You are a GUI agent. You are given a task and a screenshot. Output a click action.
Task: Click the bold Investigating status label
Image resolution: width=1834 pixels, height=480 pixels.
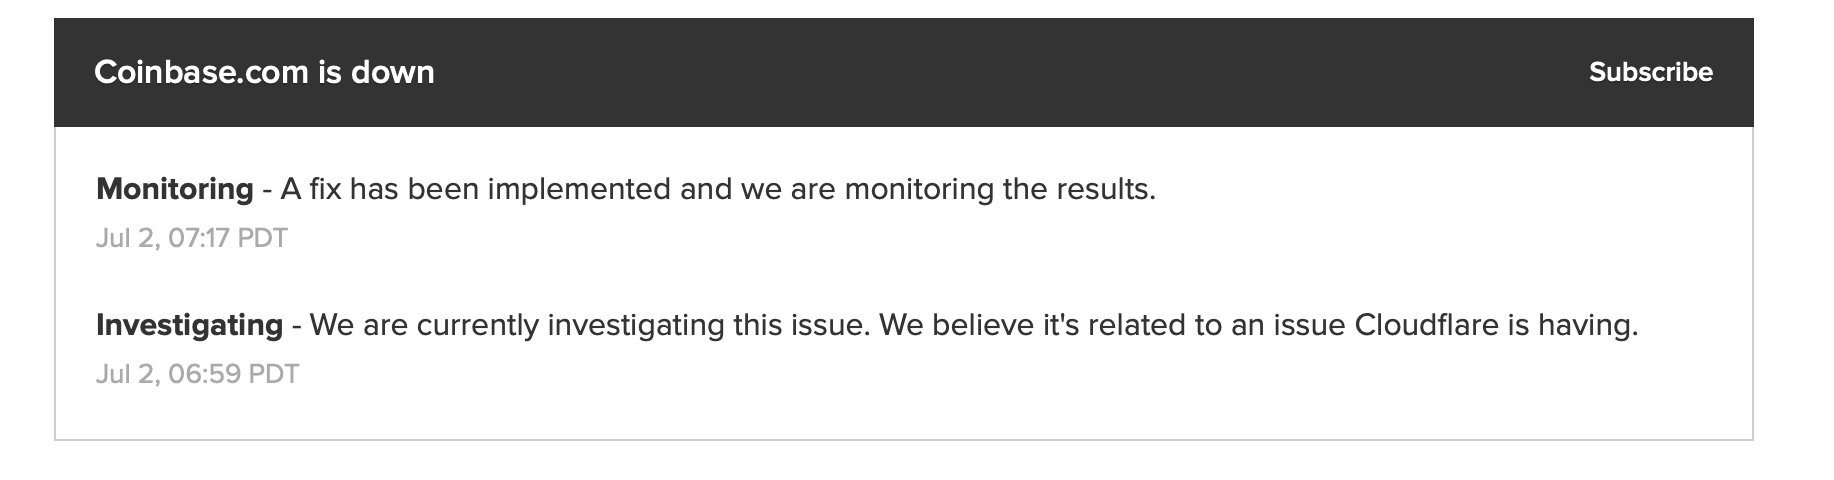[189, 325]
